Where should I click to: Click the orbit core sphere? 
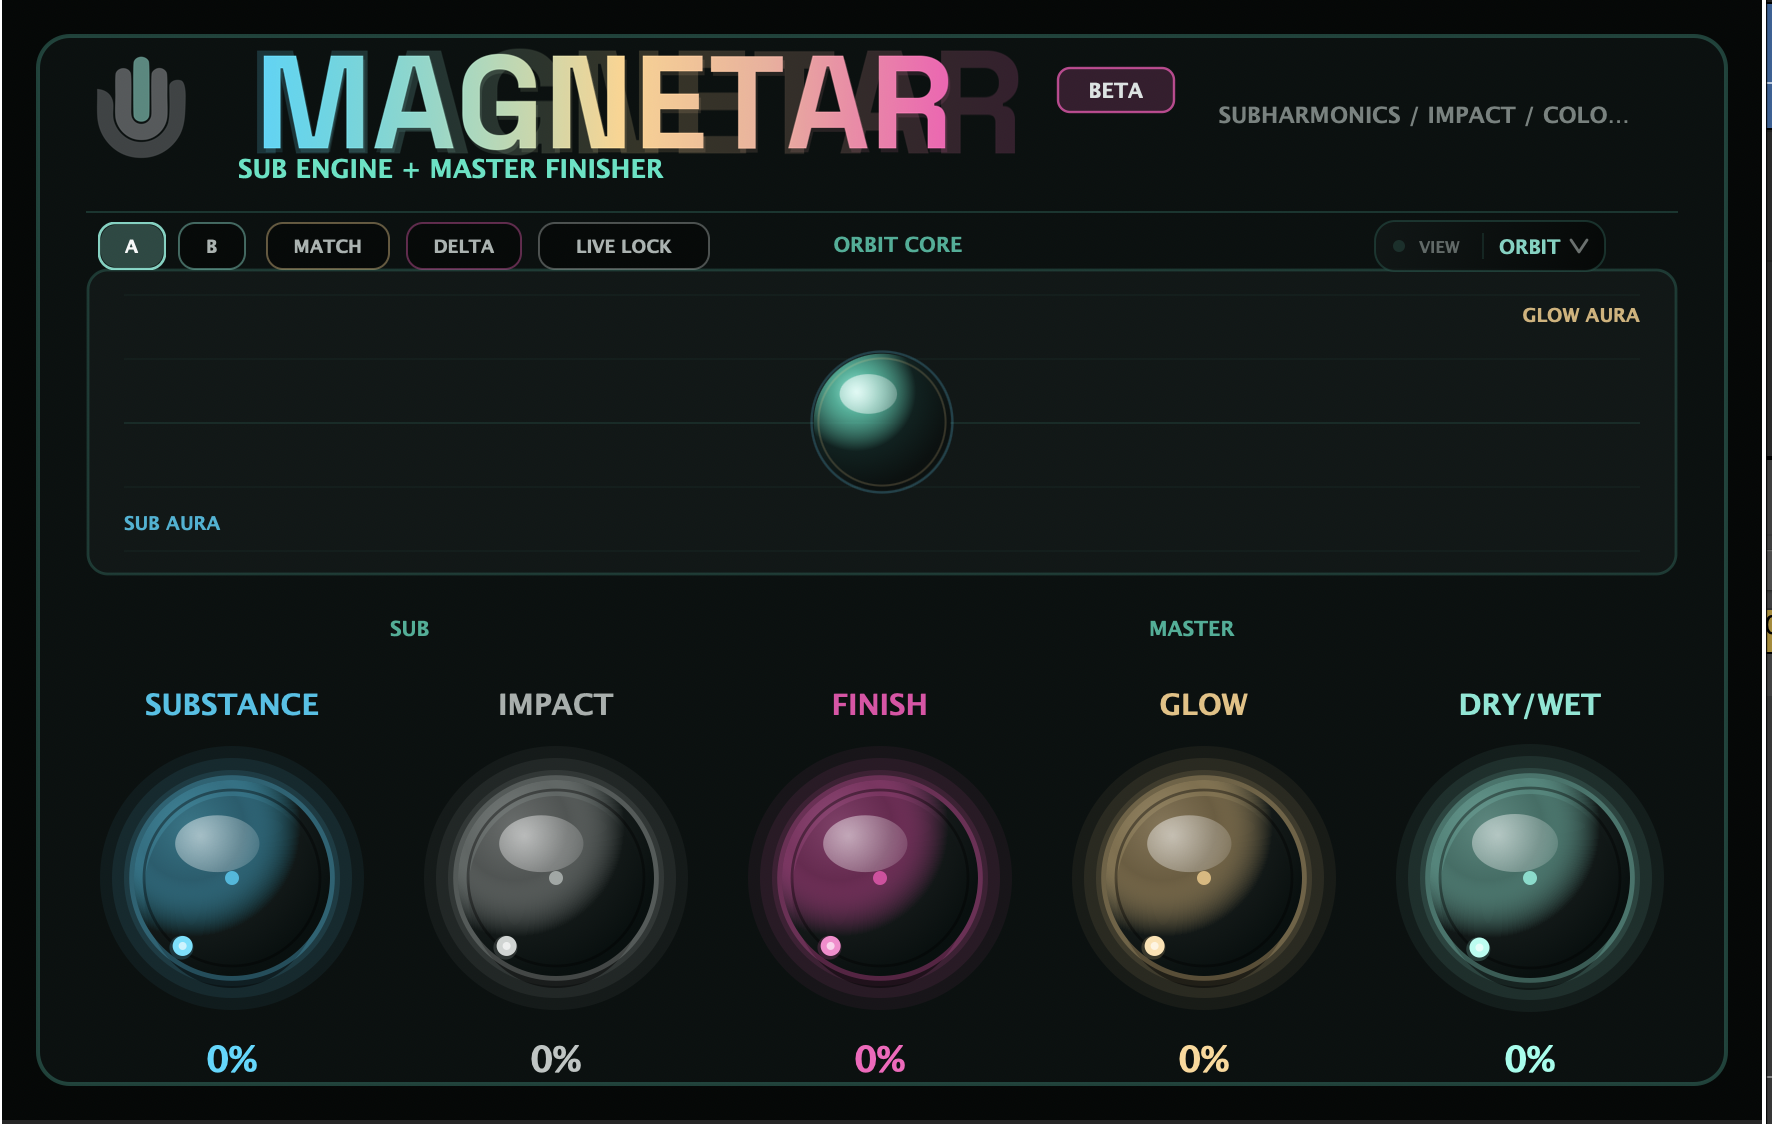point(881,421)
